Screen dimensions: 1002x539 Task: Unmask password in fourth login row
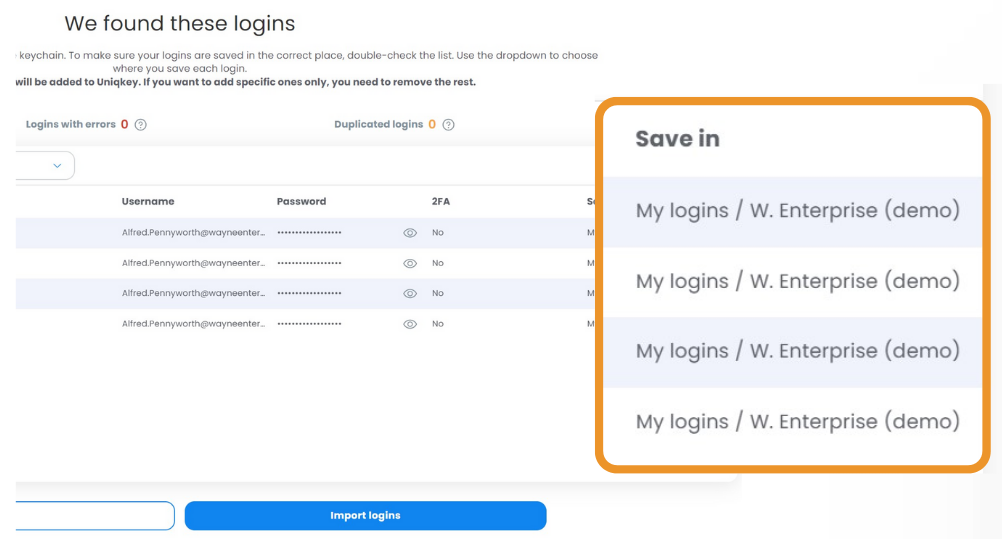click(410, 324)
